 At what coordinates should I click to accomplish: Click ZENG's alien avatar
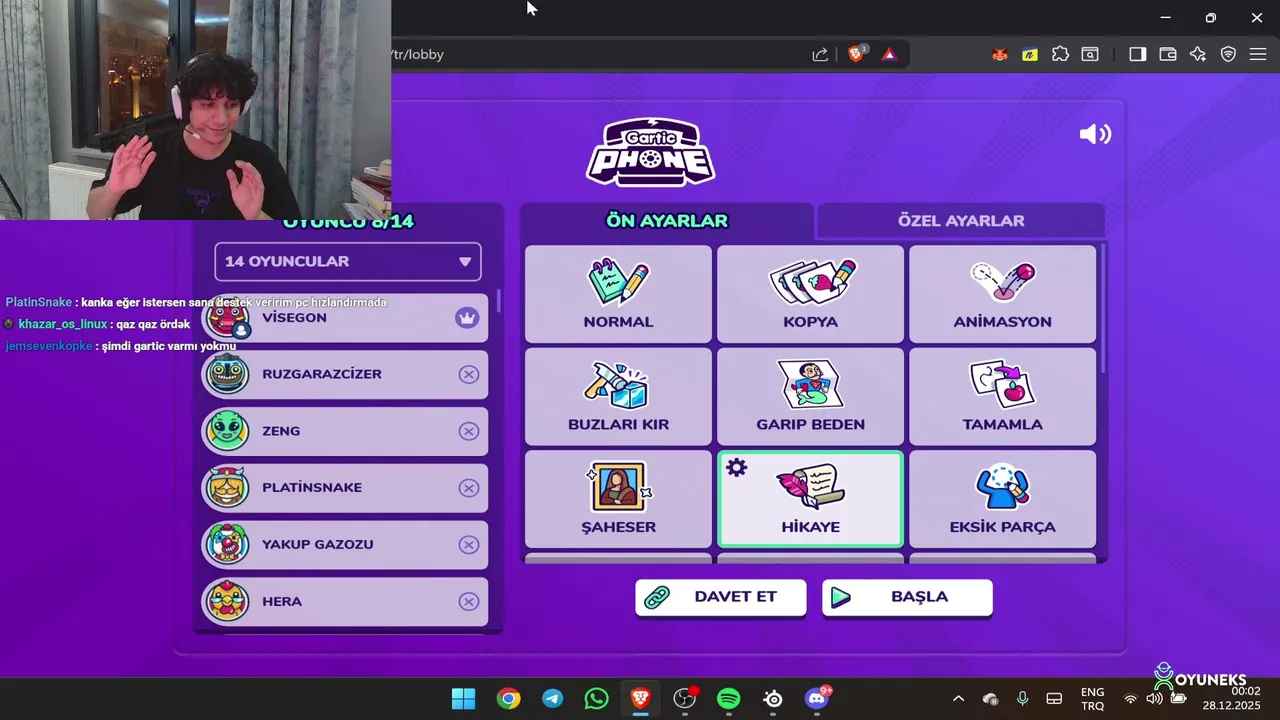point(227,431)
